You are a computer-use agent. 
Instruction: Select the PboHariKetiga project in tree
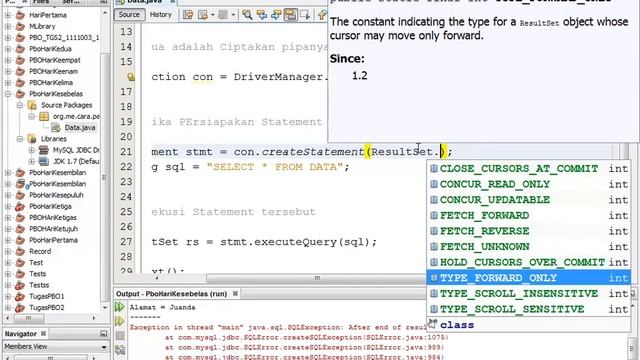[x=50, y=207]
